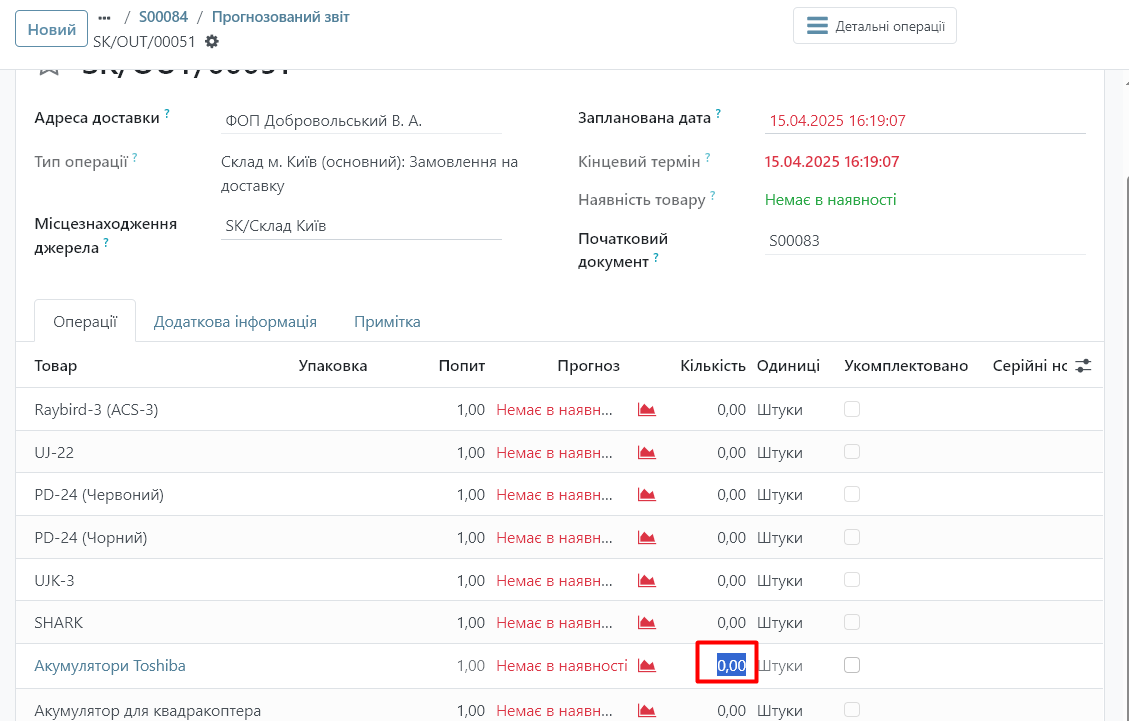Open the gear settings icon near SK/OUT/00051
1129x721 pixels.
211,42
